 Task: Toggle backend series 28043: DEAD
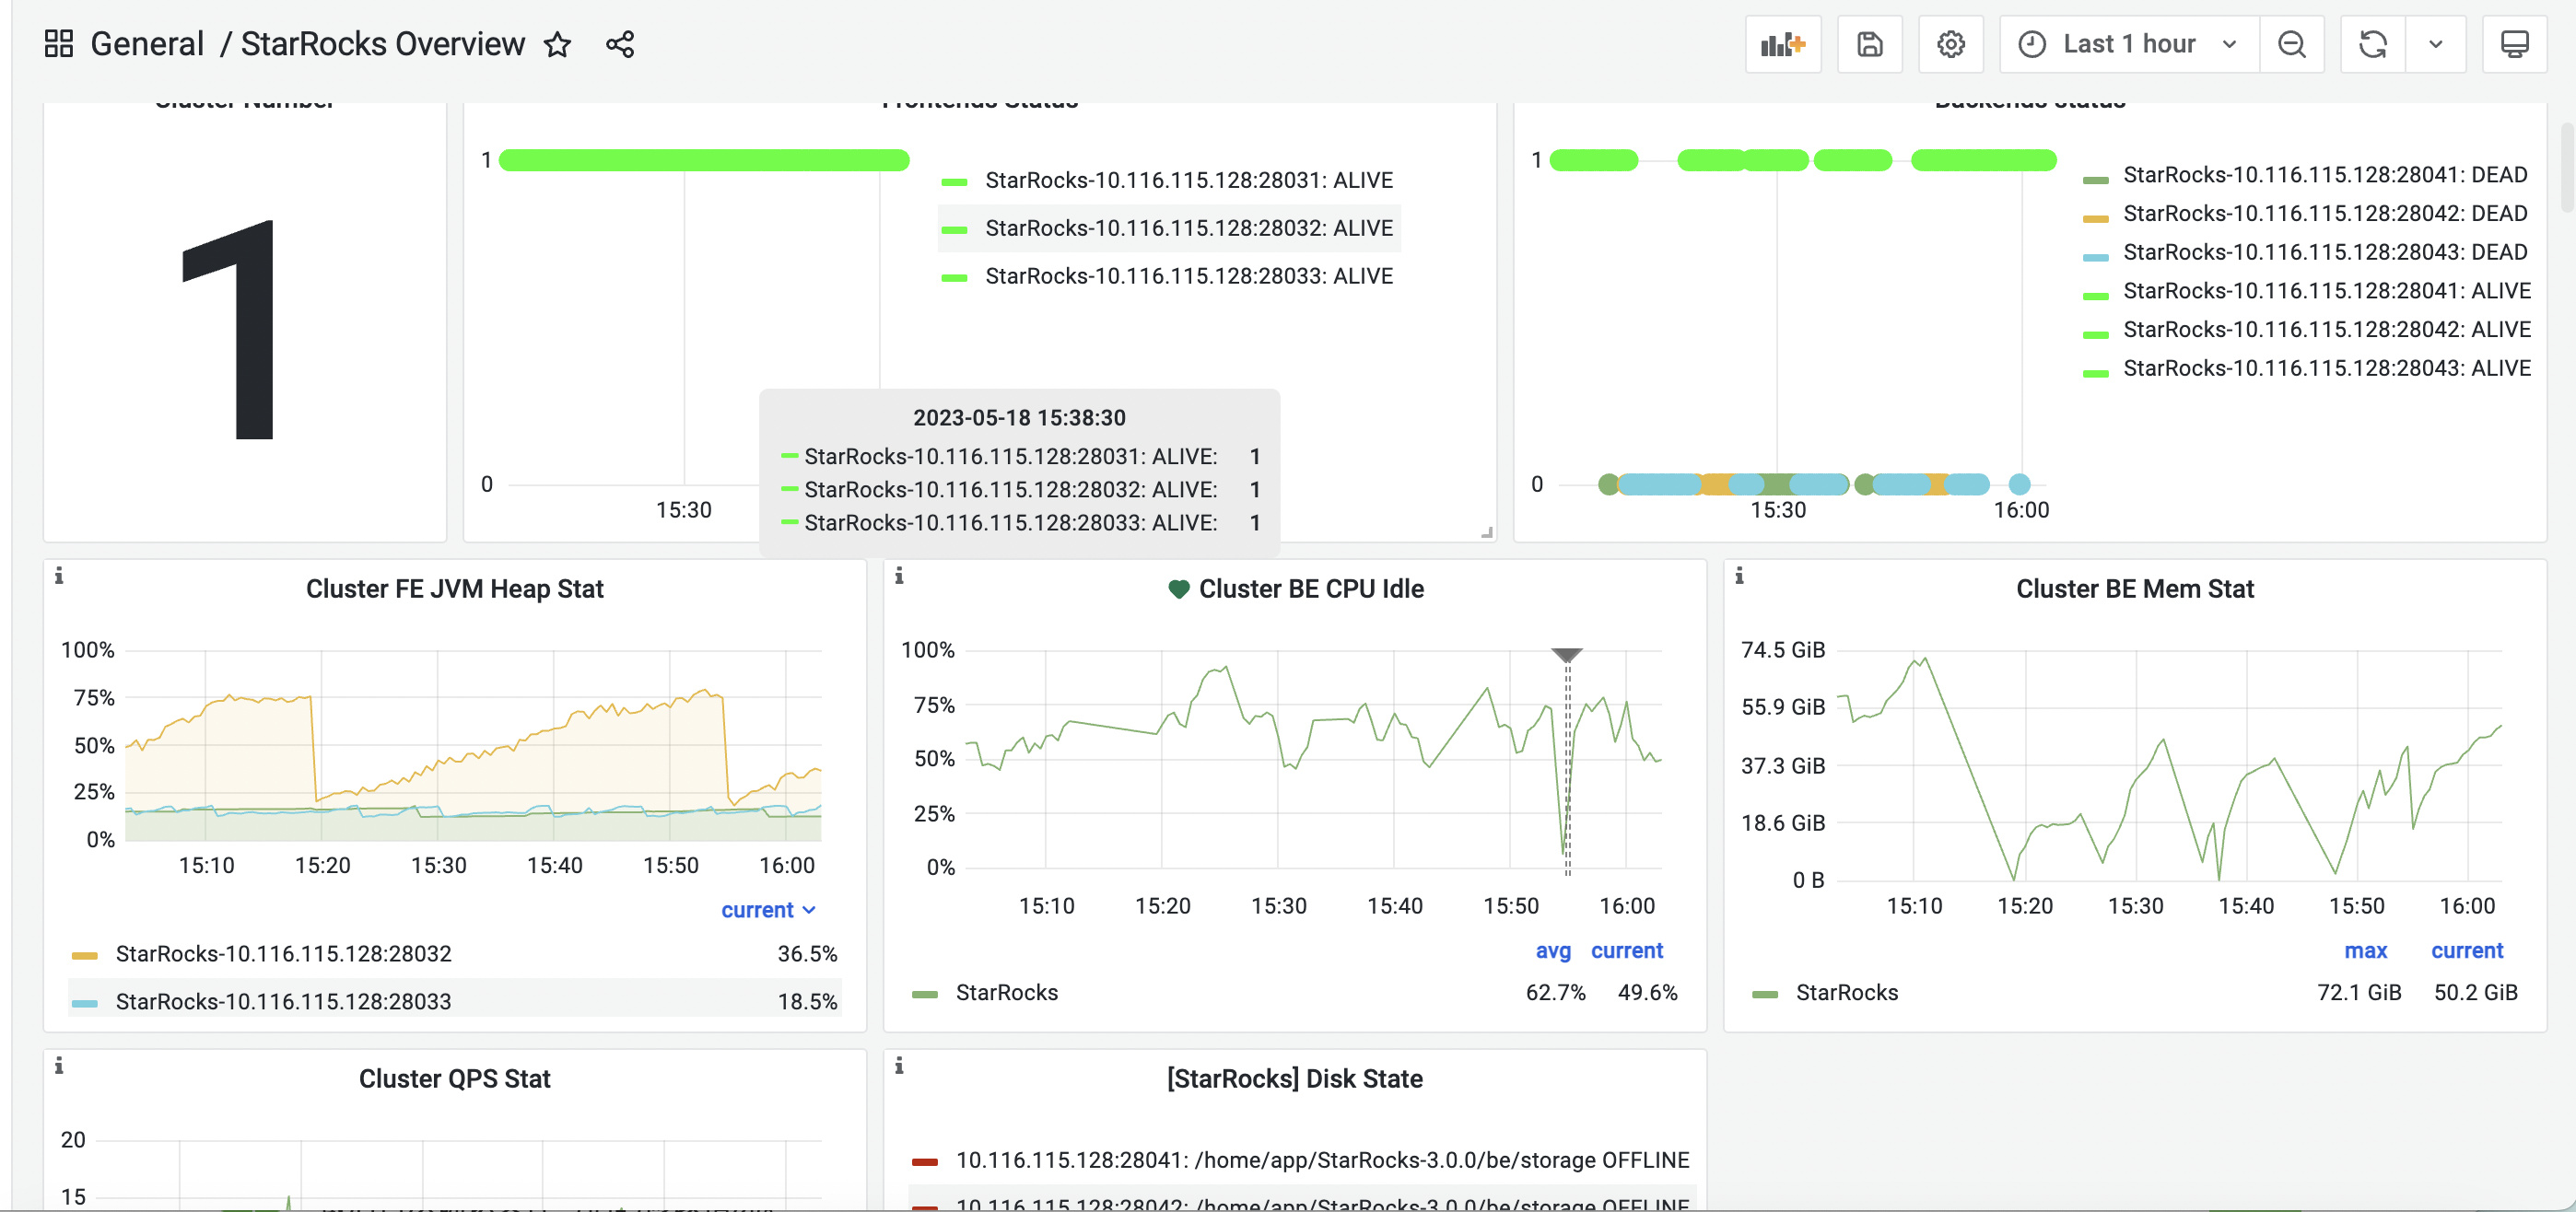[x=2325, y=252]
